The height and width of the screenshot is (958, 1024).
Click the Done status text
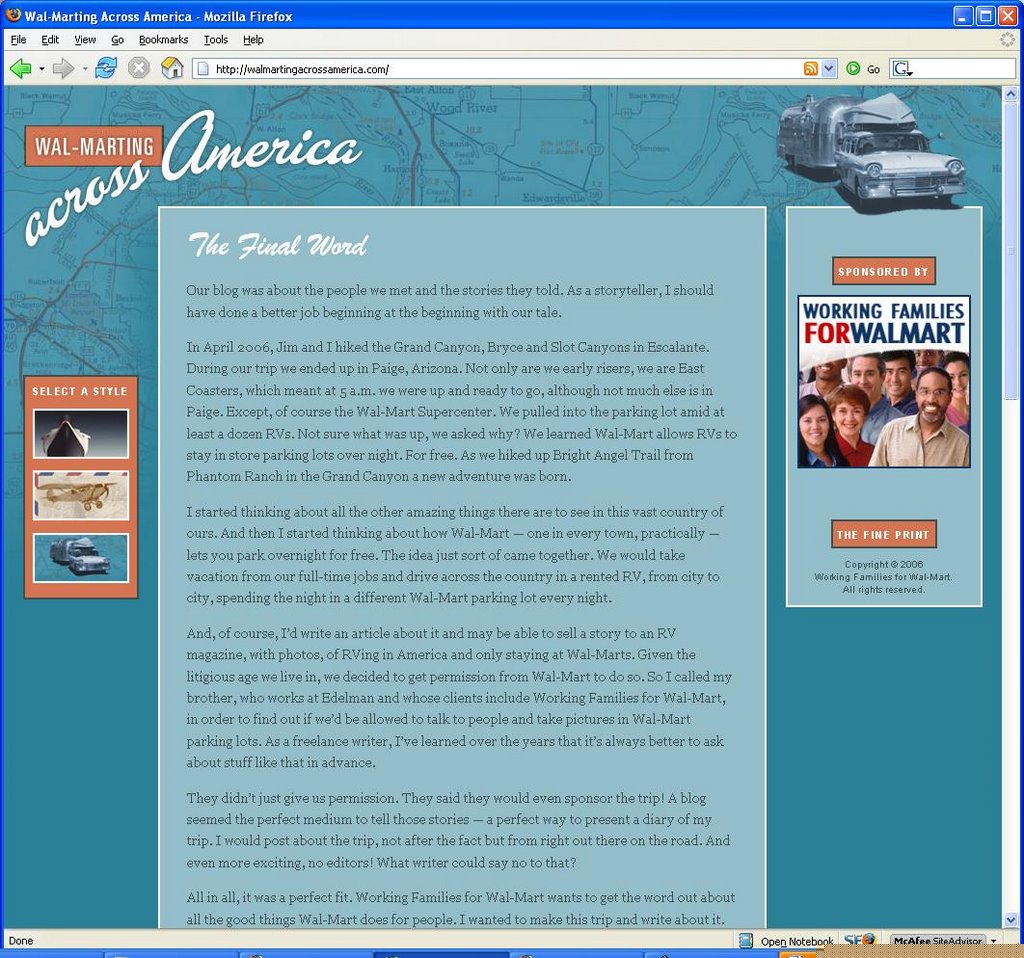pyautogui.click(x=21, y=941)
